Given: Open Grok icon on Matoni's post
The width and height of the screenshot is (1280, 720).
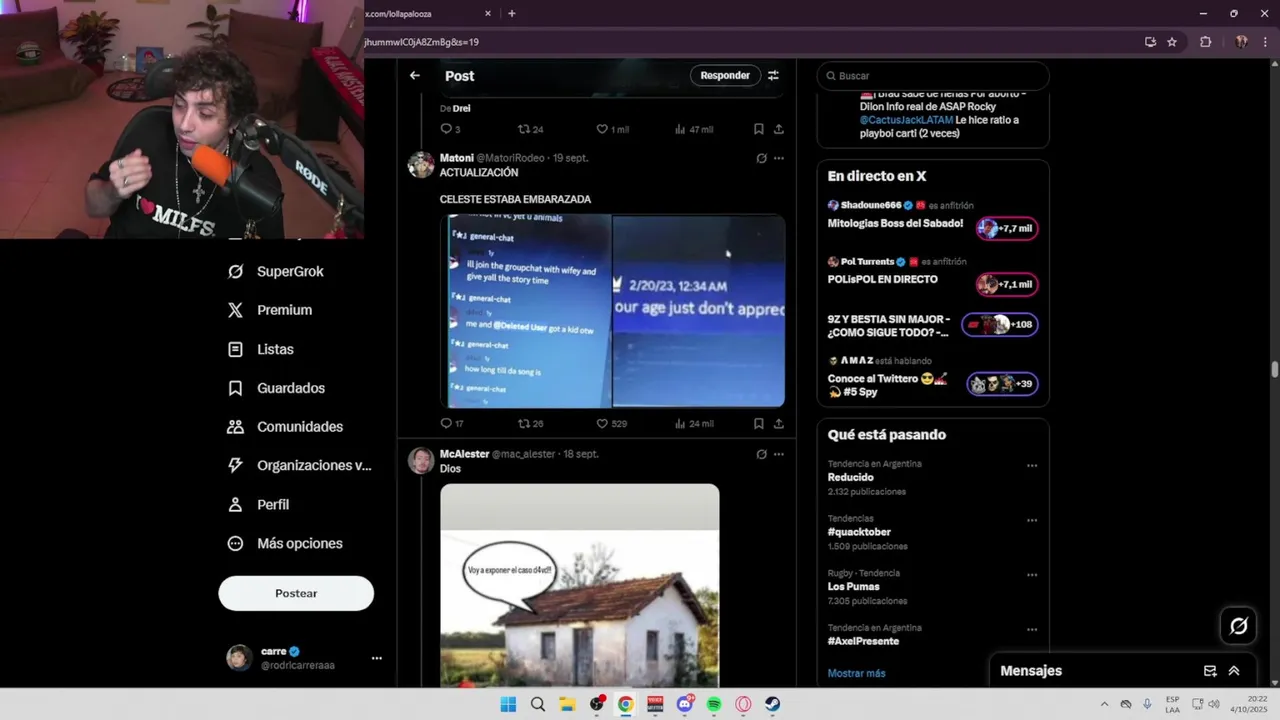Looking at the screenshot, I should click(x=761, y=158).
